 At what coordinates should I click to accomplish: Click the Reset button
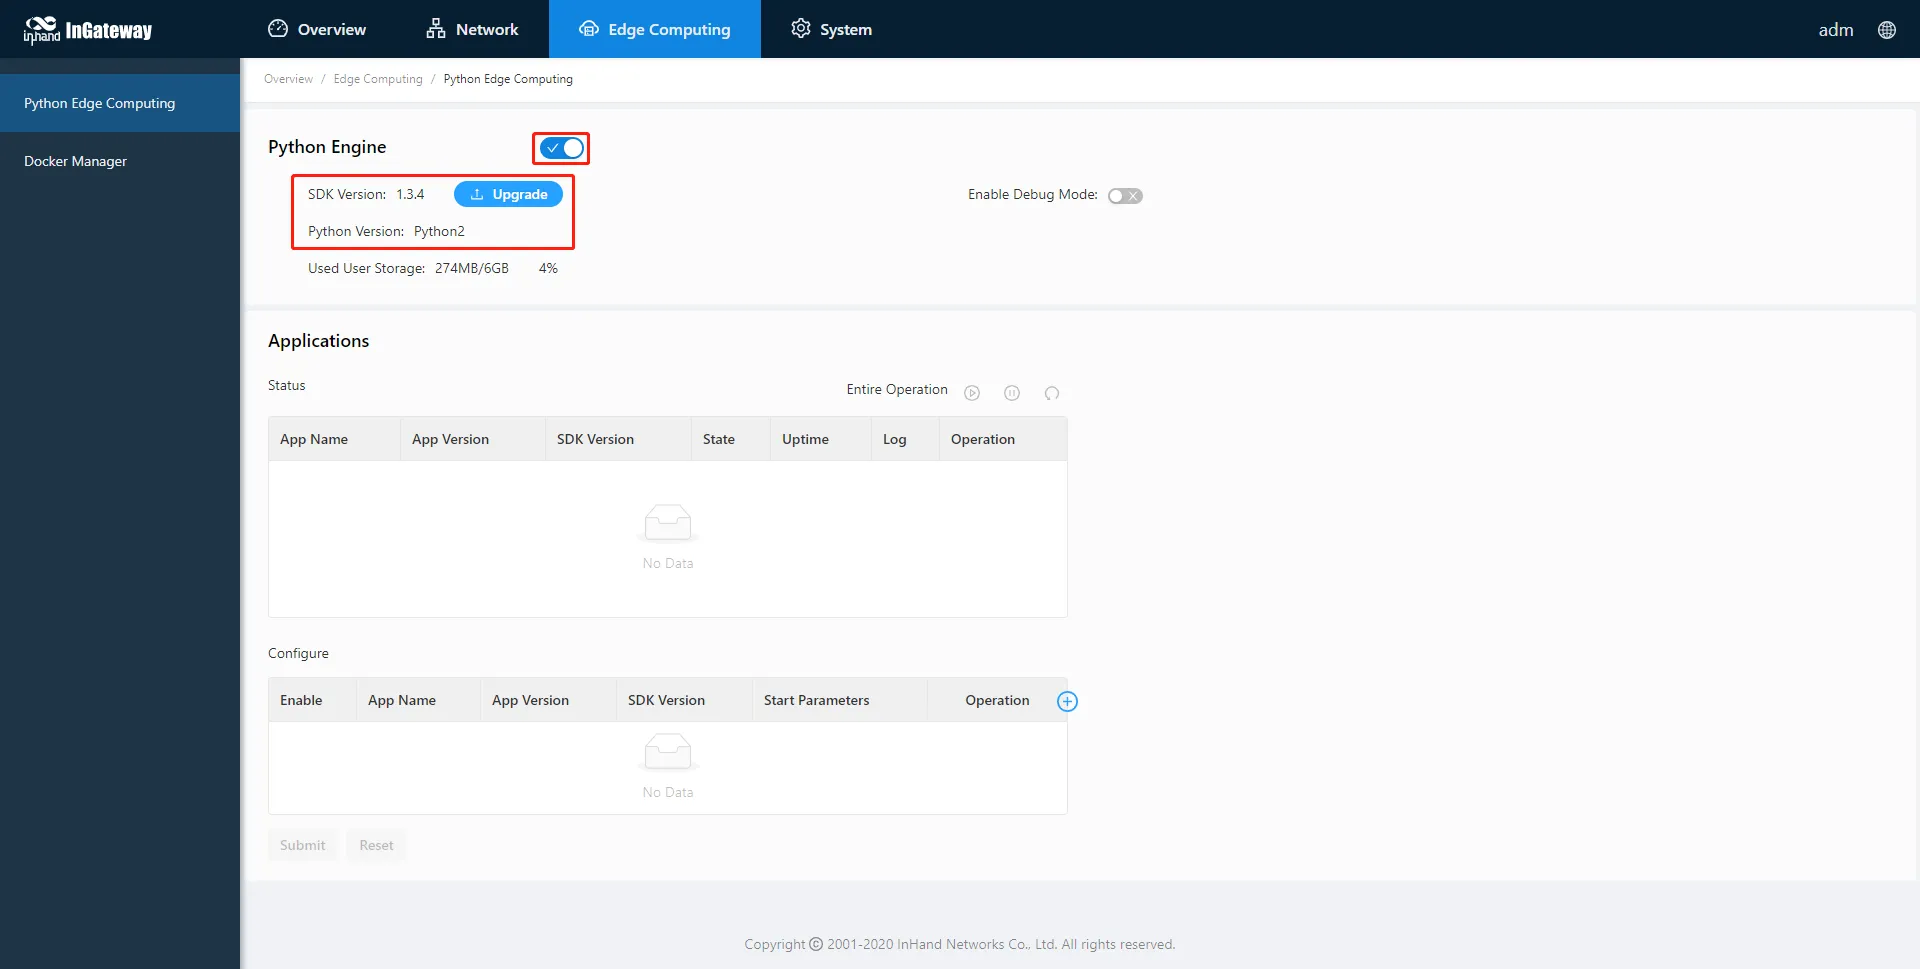coord(376,845)
